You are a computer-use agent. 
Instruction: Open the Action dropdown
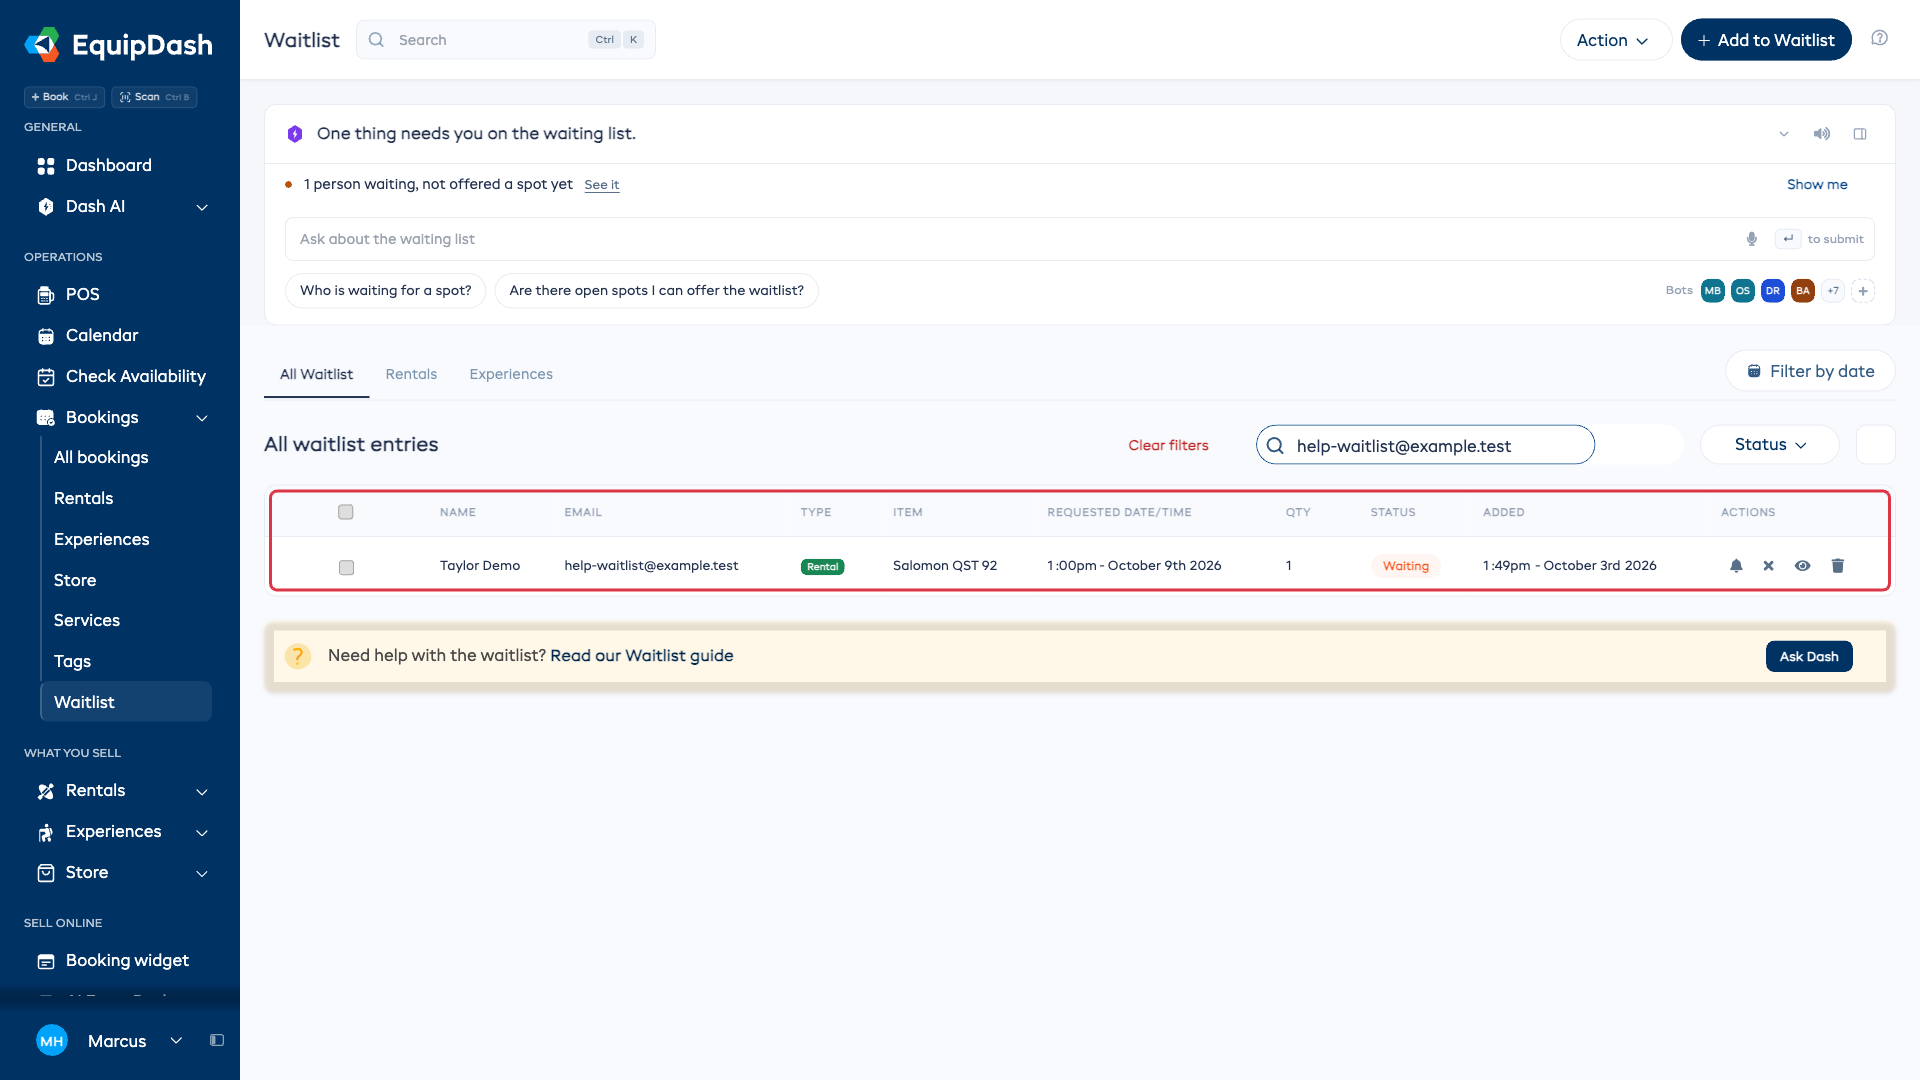click(x=1615, y=40)
